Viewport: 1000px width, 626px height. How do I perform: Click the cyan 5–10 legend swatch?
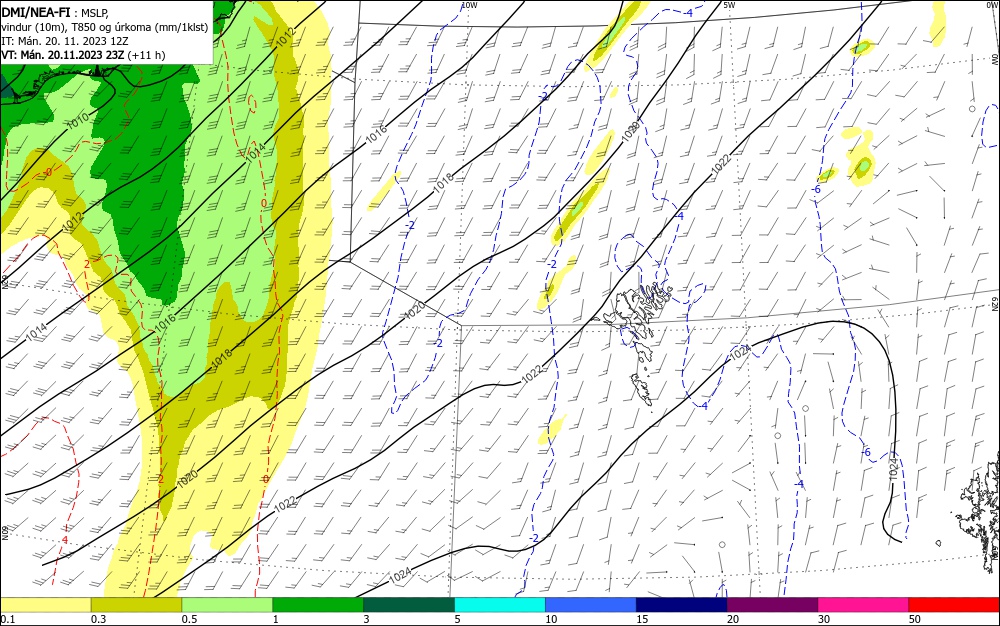[x=500, y=605]
